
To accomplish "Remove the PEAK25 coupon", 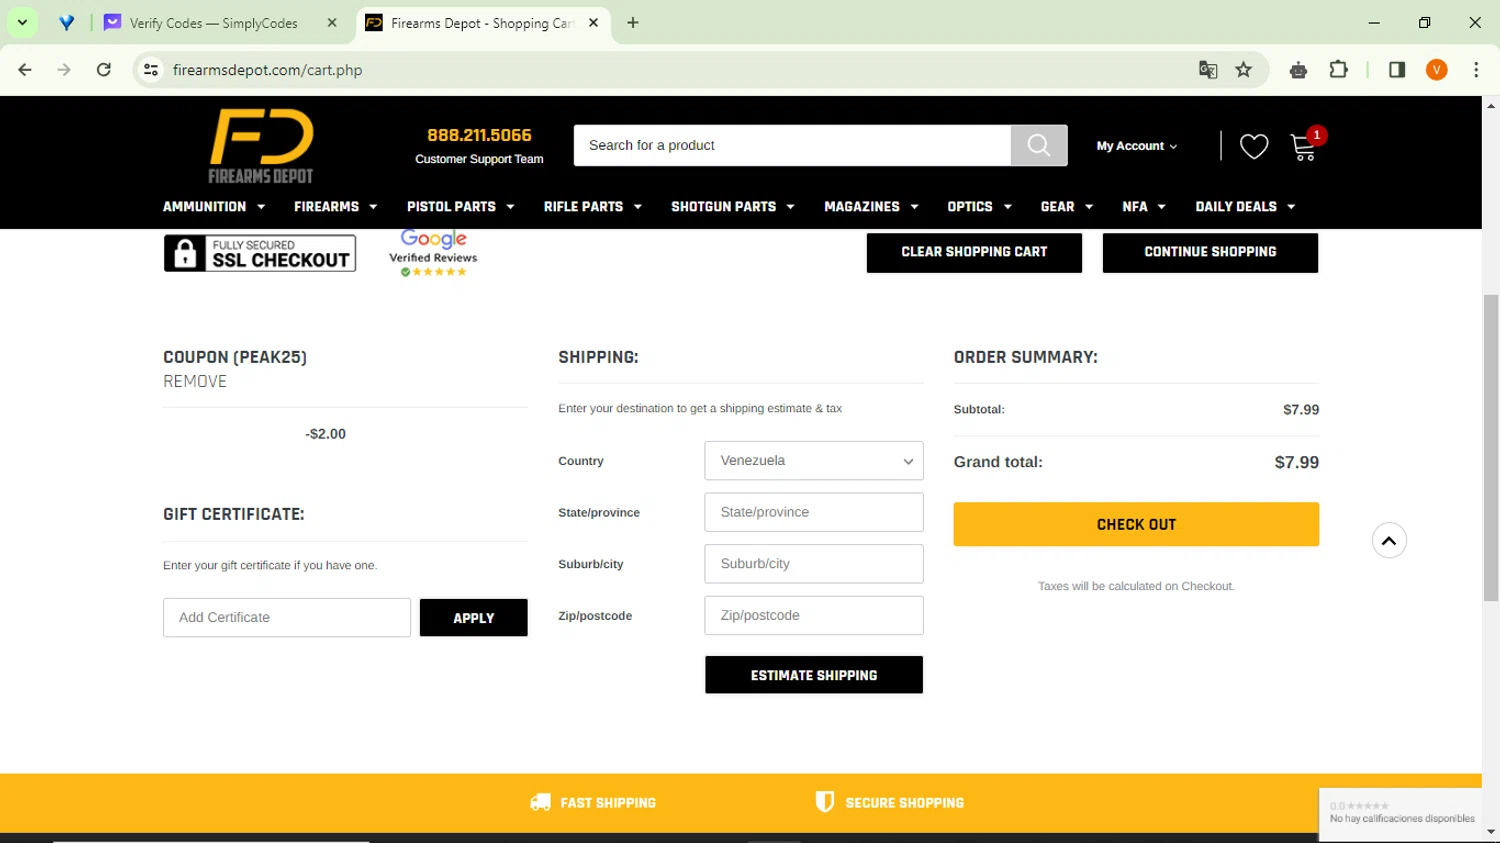I will (x=195, y=381).
